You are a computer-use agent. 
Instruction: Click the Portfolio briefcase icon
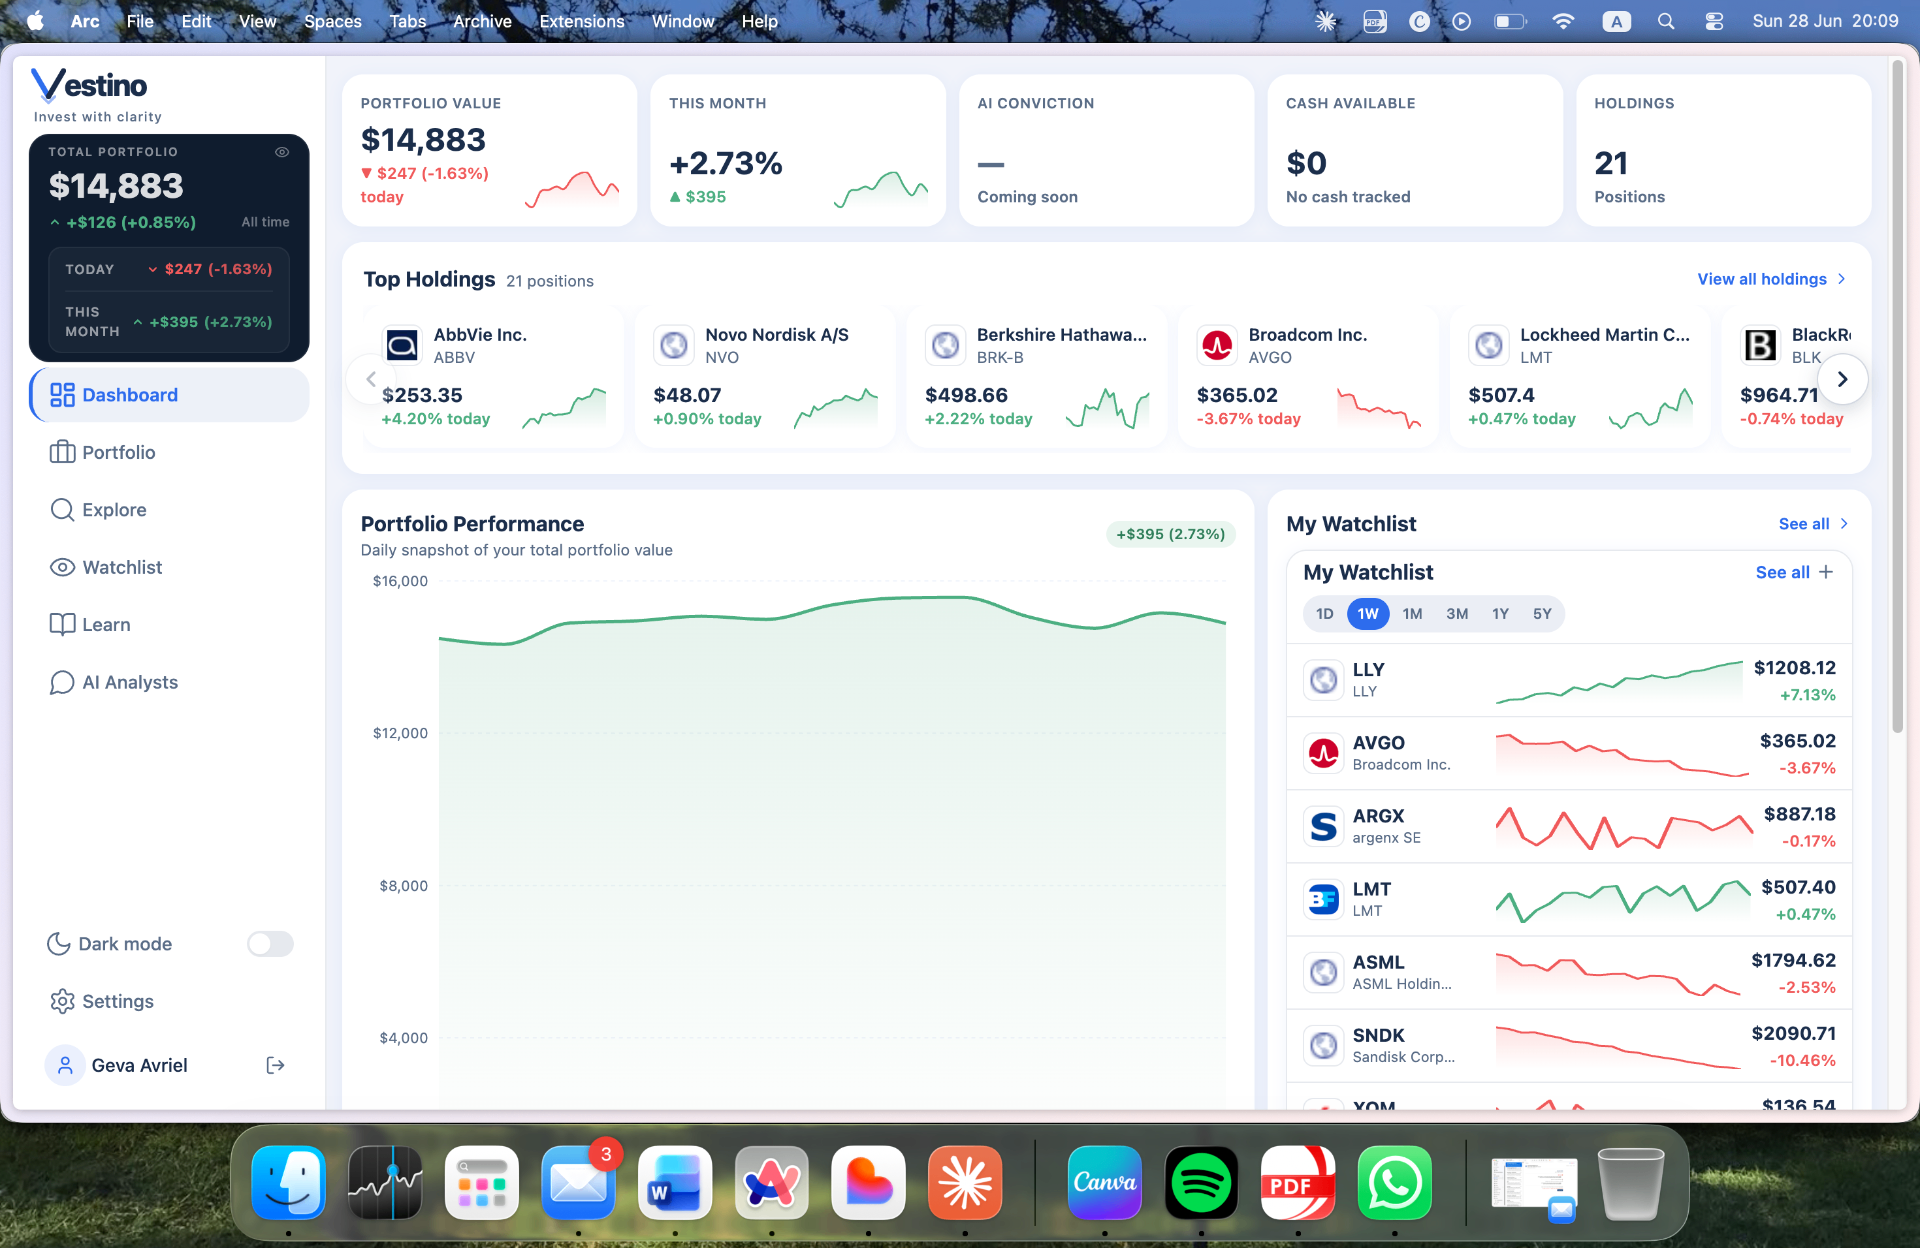point(62,452)
